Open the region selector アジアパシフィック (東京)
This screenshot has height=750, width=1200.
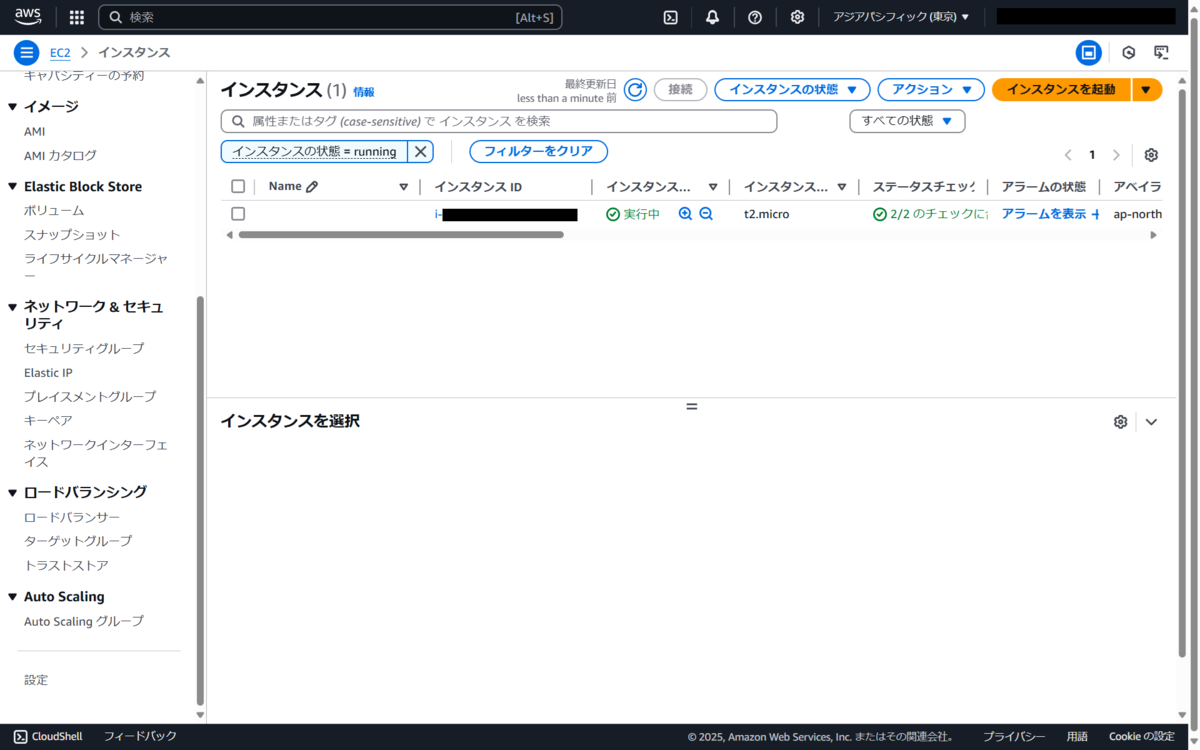(x=901, y=17)
